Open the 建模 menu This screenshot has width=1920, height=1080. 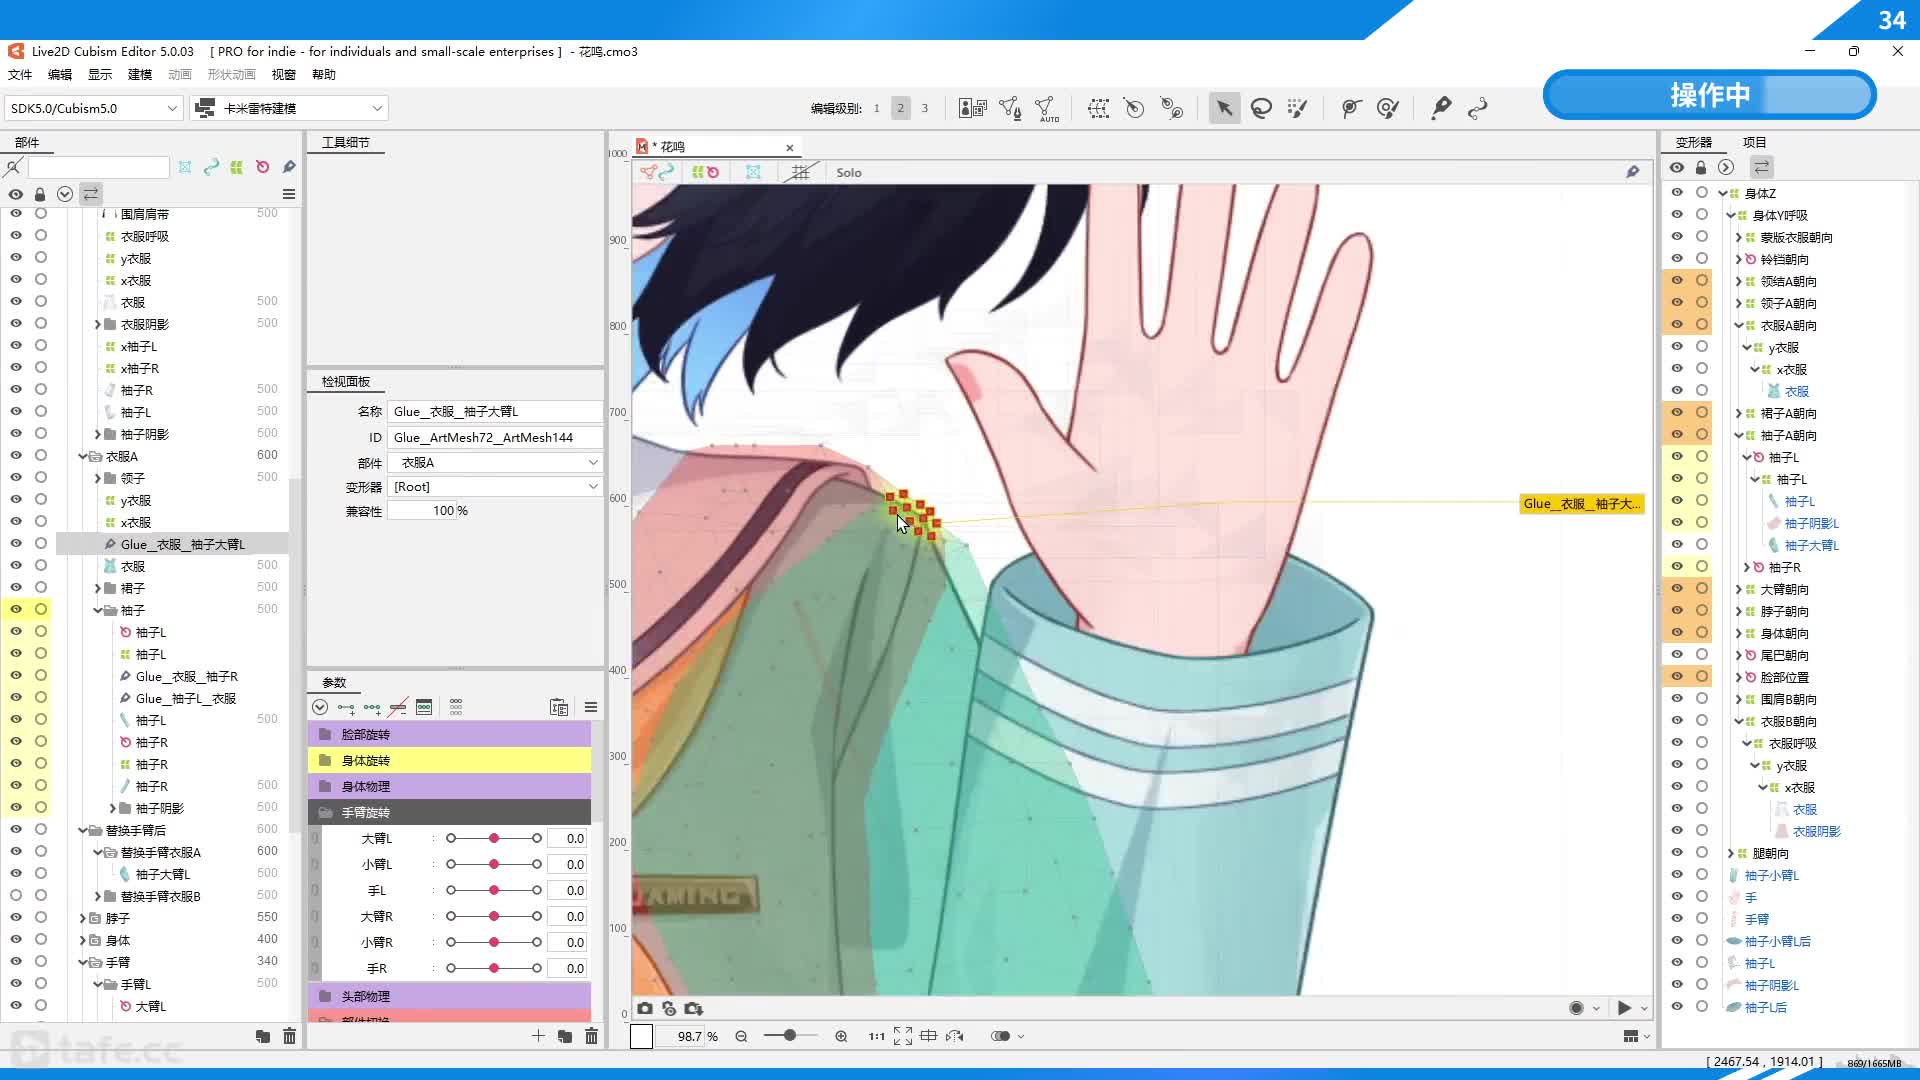click(x=140, y=75)
